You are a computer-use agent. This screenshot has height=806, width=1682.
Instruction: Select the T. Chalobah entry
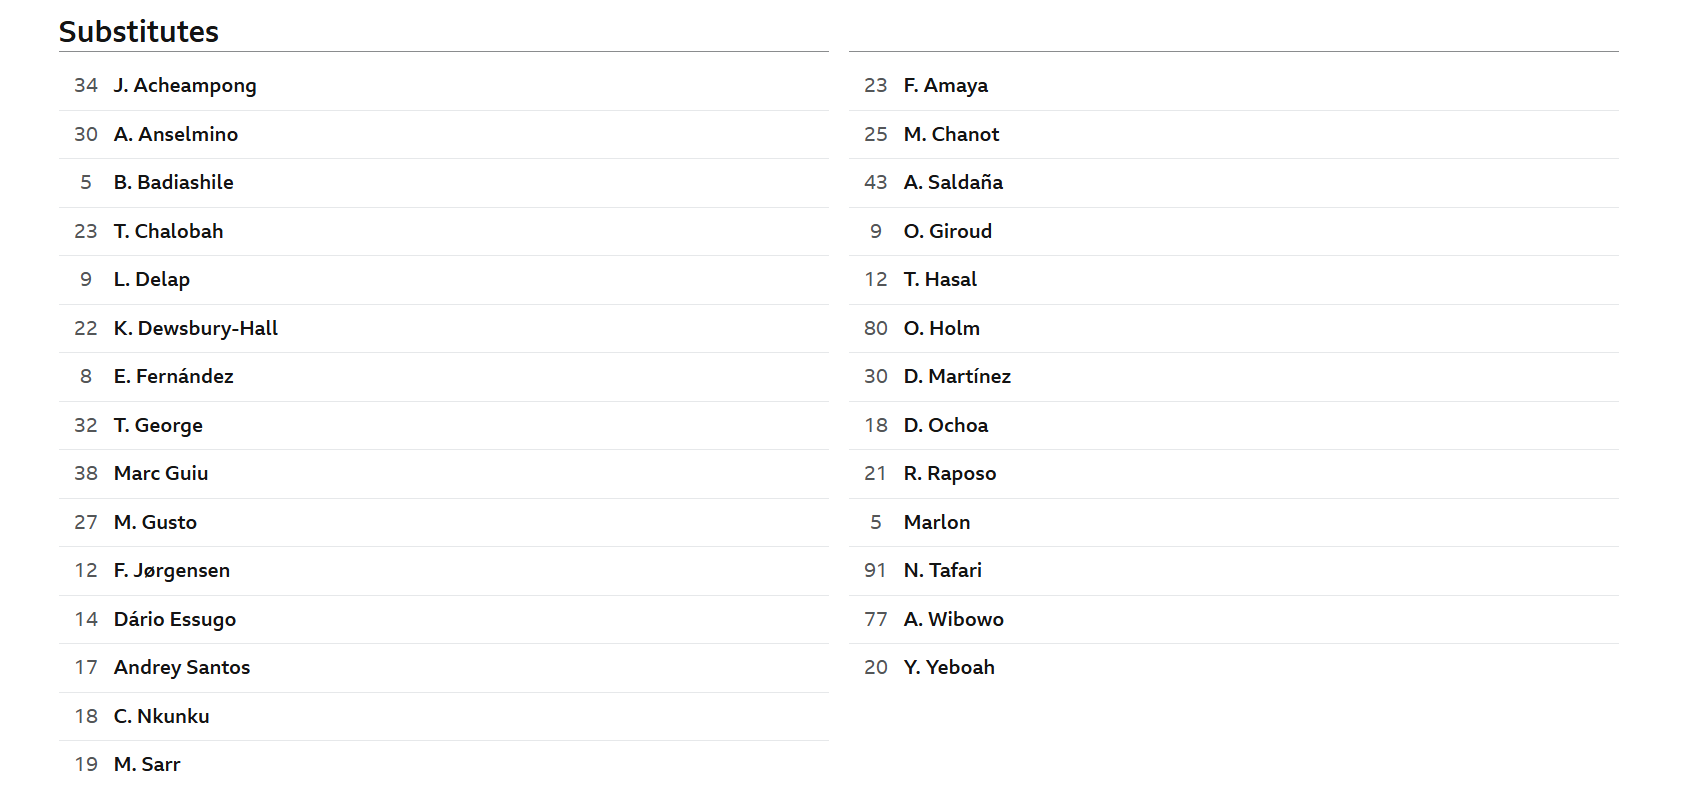tap(168, 231)
